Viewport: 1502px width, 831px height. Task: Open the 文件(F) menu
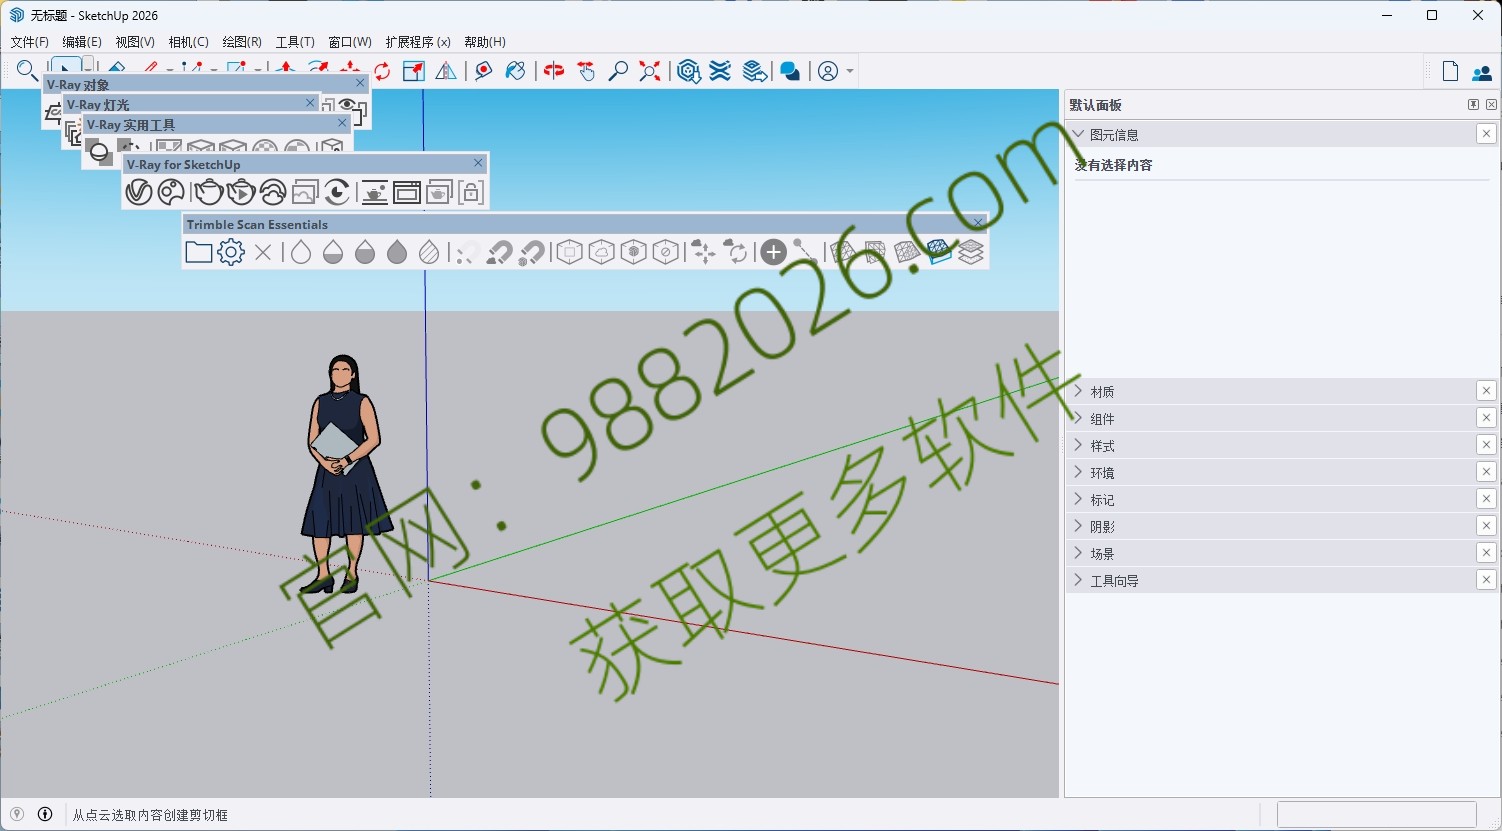30,42
